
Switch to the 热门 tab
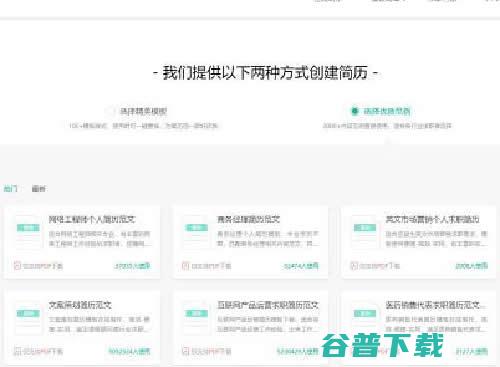point(10,189)
